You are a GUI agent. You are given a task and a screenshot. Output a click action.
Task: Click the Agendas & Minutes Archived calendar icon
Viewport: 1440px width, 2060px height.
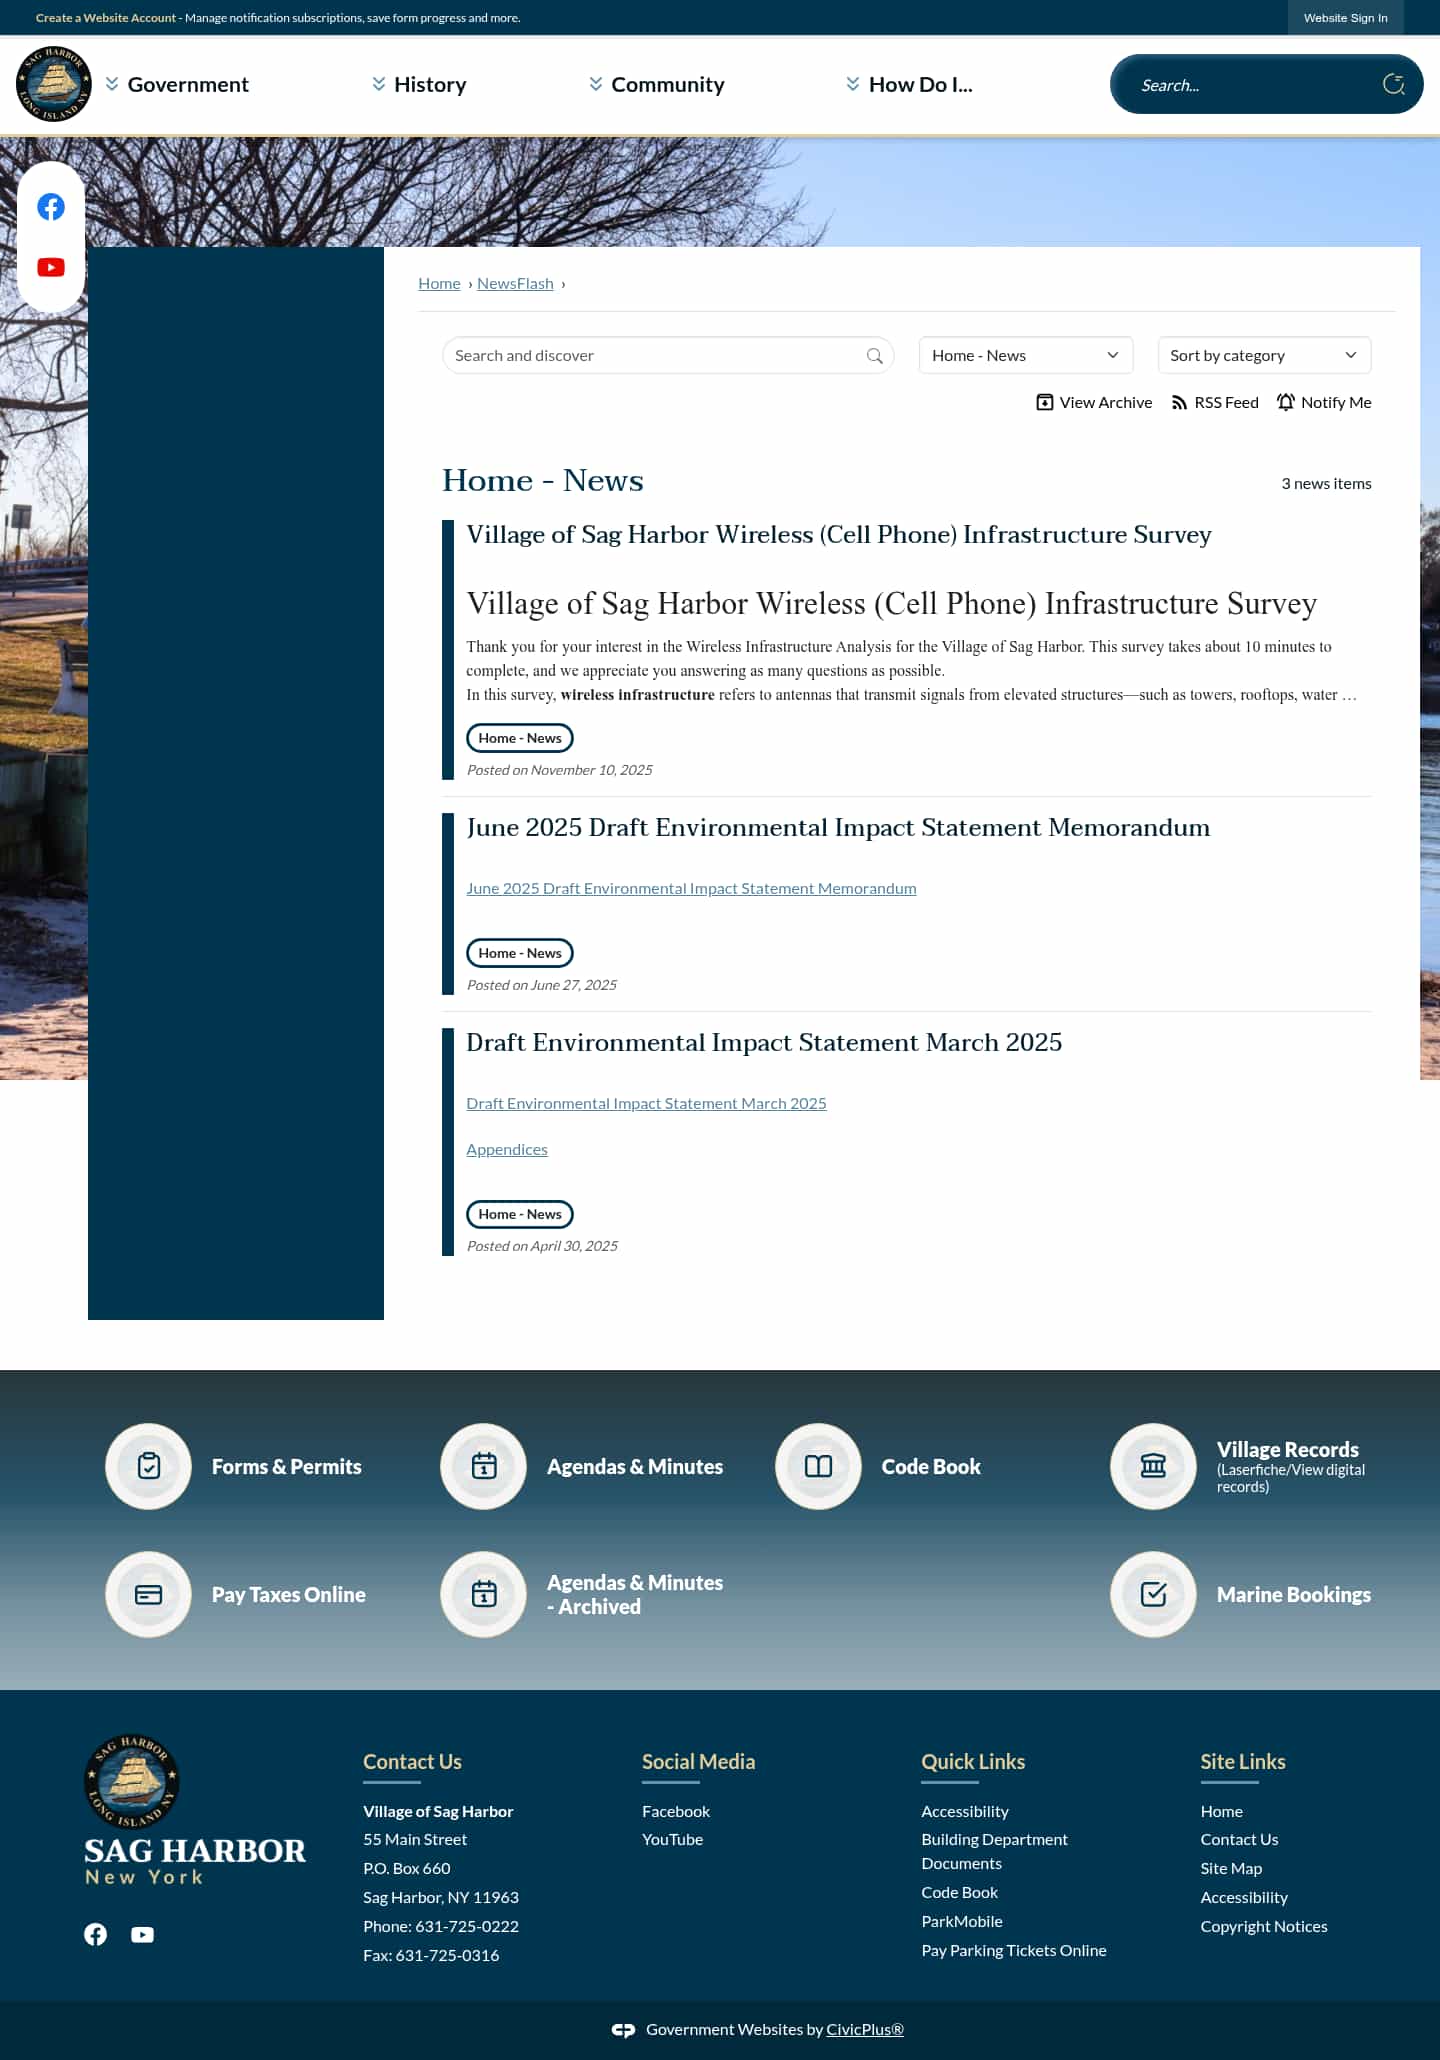click(x=484, y=1594)
